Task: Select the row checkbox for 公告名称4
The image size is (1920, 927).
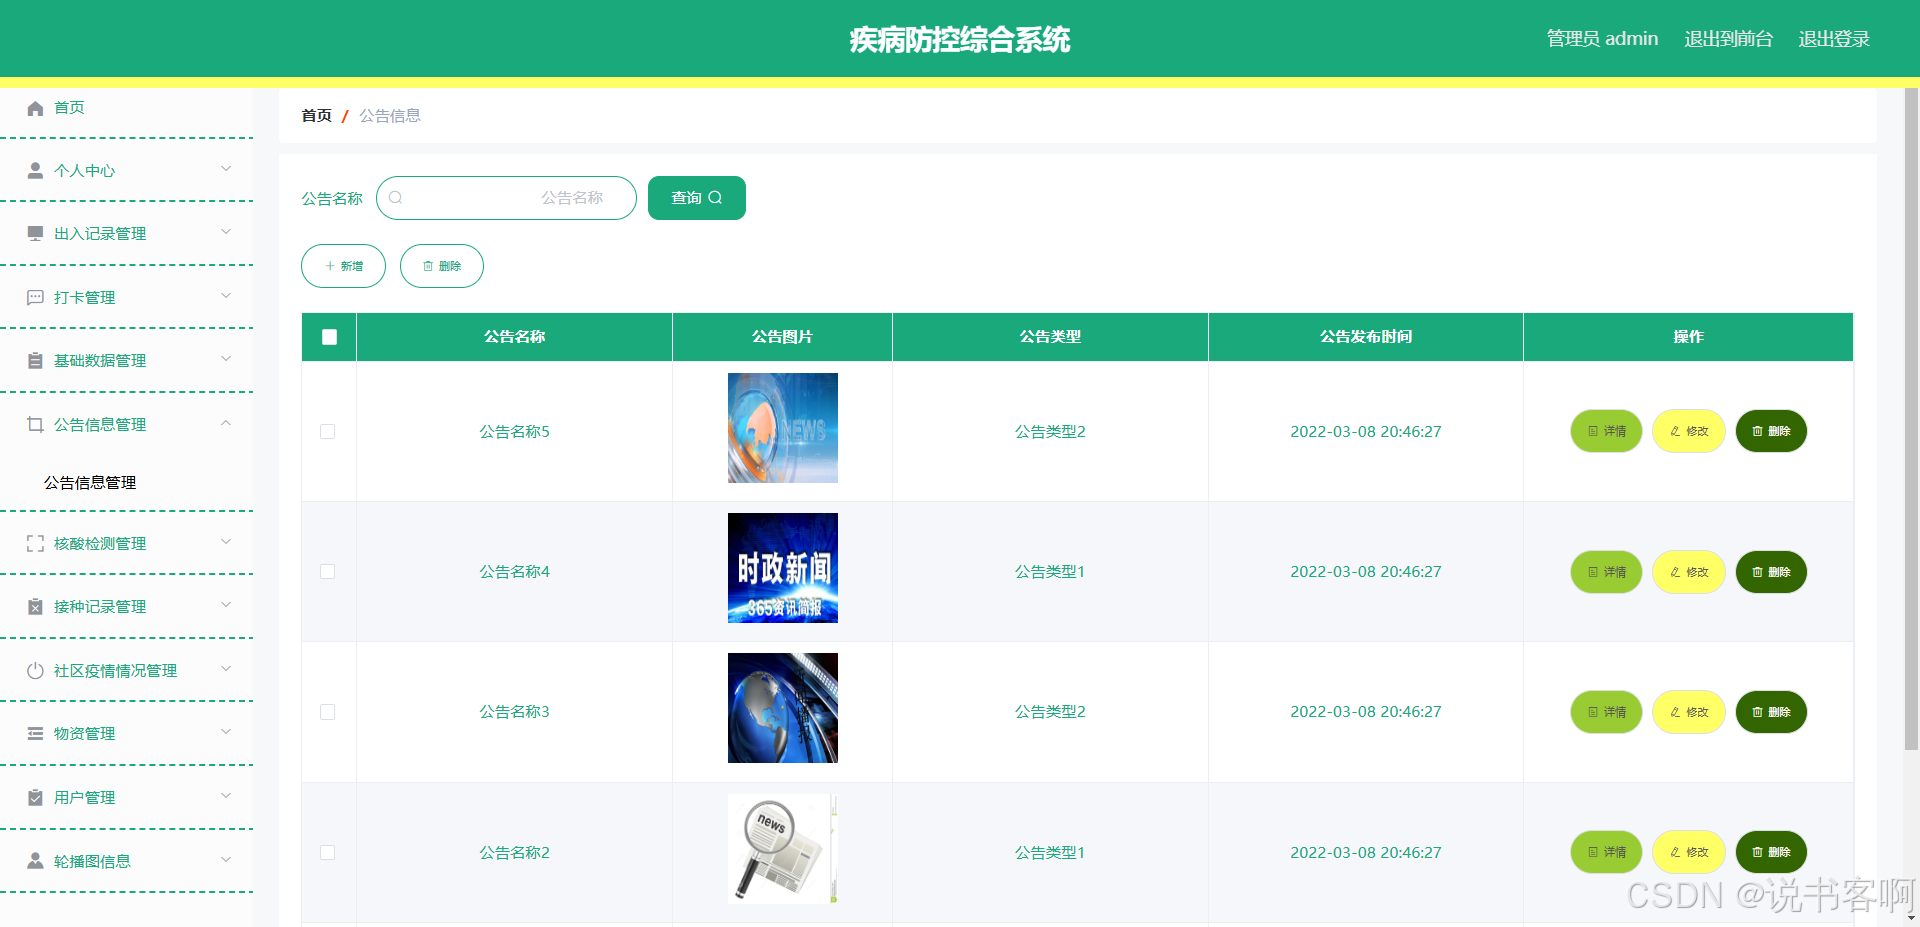Action: 327,571
